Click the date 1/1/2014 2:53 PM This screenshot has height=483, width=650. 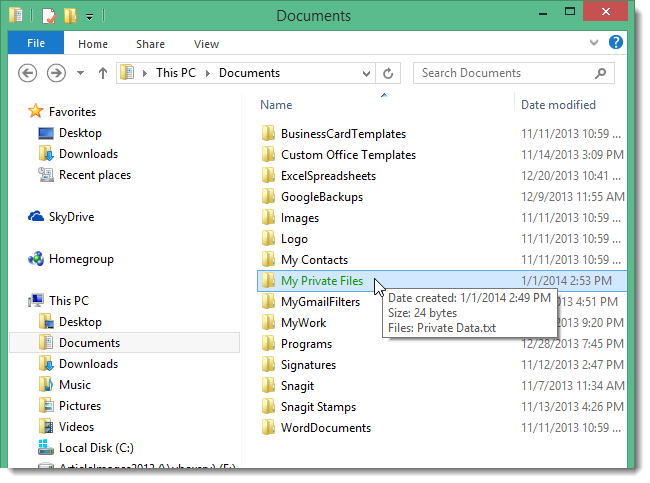coord(566,281)
